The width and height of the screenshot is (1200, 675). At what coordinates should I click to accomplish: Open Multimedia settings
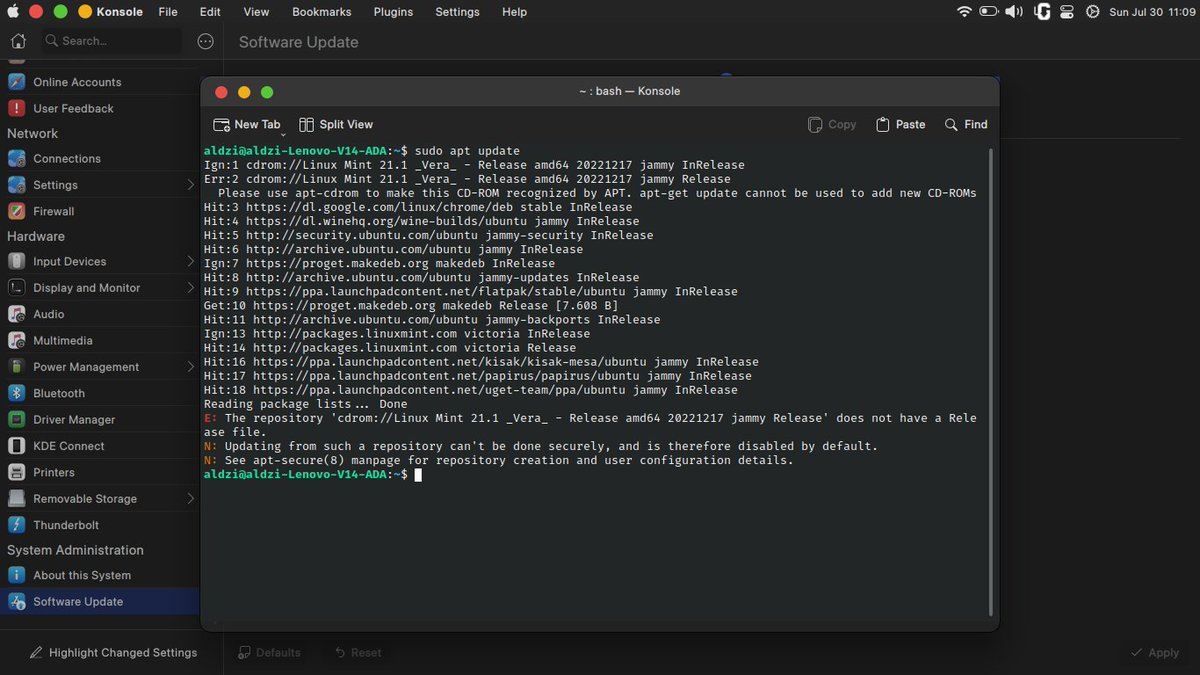[x=100, y=340]
